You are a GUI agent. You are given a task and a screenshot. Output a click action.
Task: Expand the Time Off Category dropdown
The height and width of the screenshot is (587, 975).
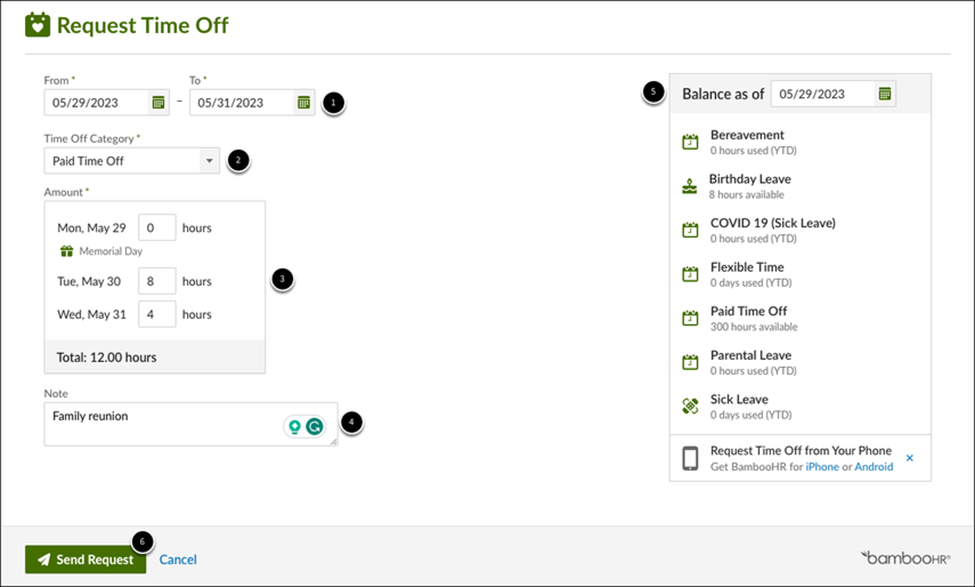(x=209, y=160)
